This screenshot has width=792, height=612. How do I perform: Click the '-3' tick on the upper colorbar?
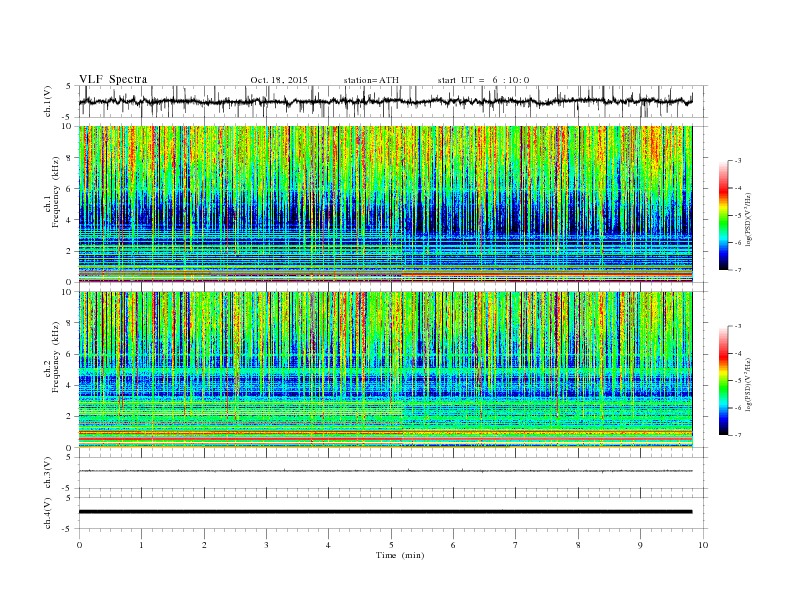(x=737, y=161)
